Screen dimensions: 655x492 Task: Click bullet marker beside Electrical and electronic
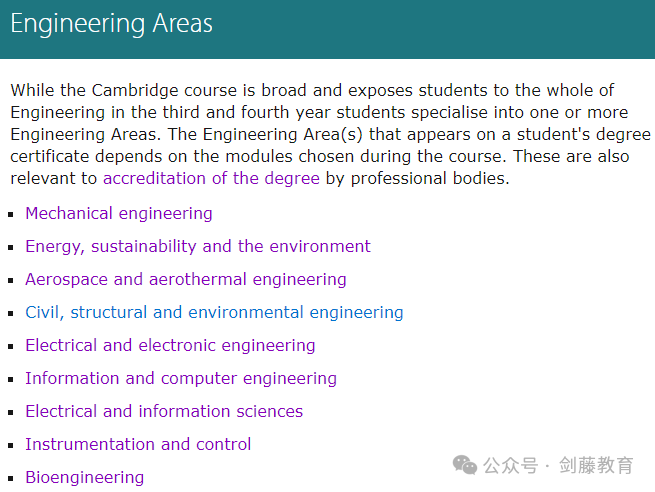coord(11,347)
